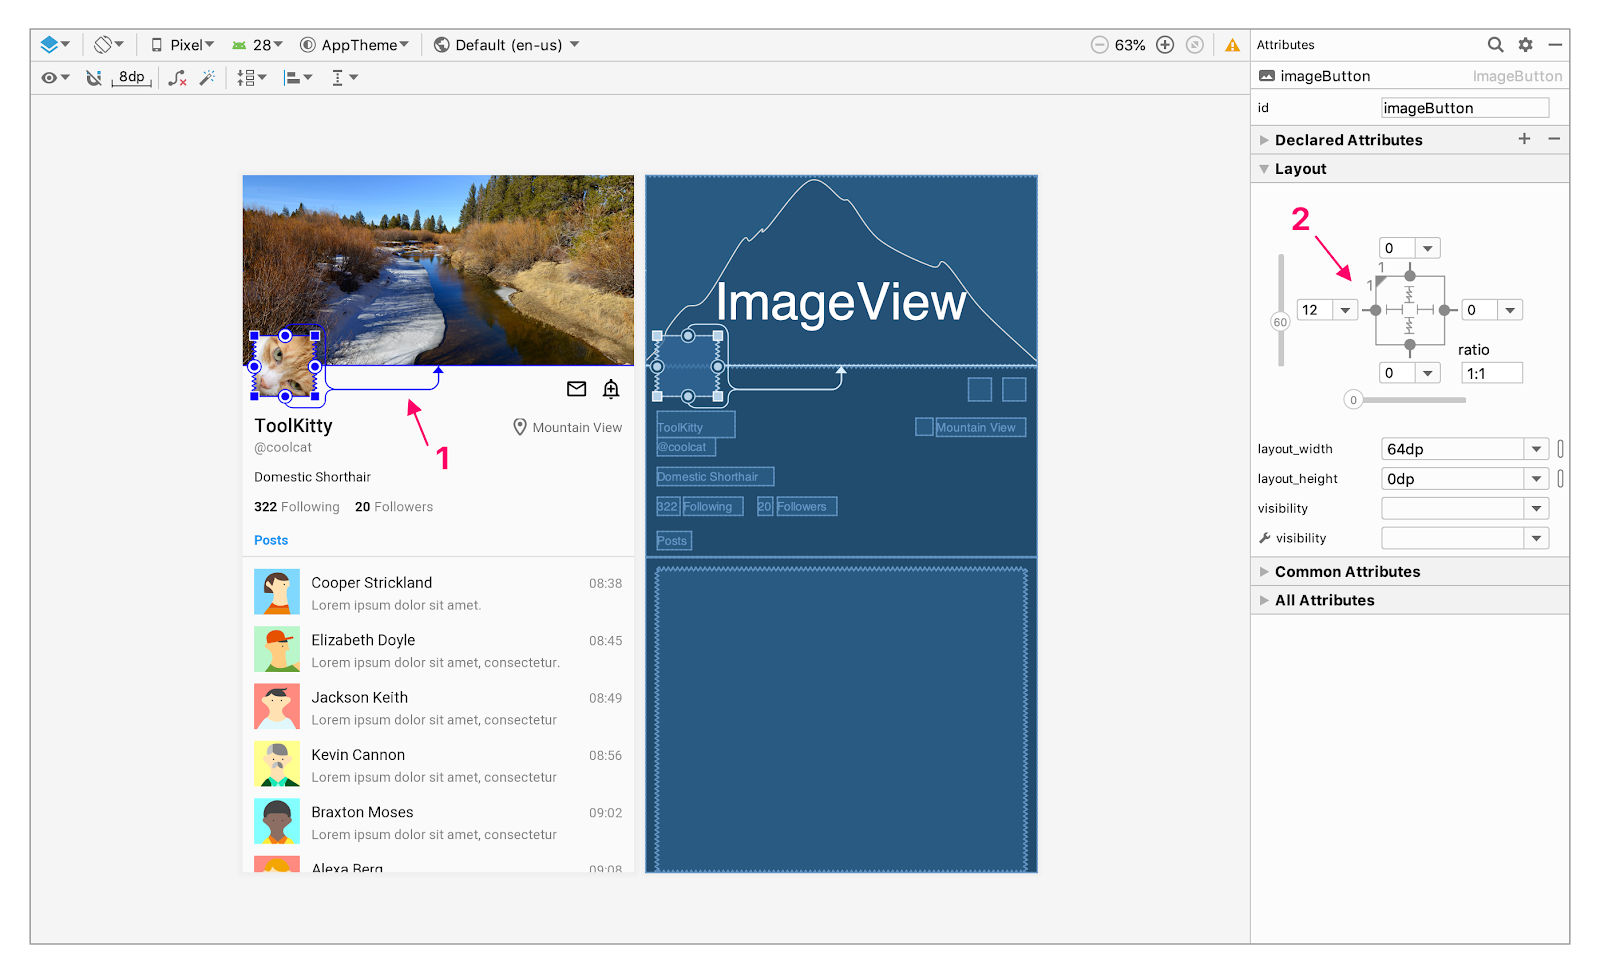Click the orientation for preview icon
Screen dimensions: 1600x973
point(104,44)
